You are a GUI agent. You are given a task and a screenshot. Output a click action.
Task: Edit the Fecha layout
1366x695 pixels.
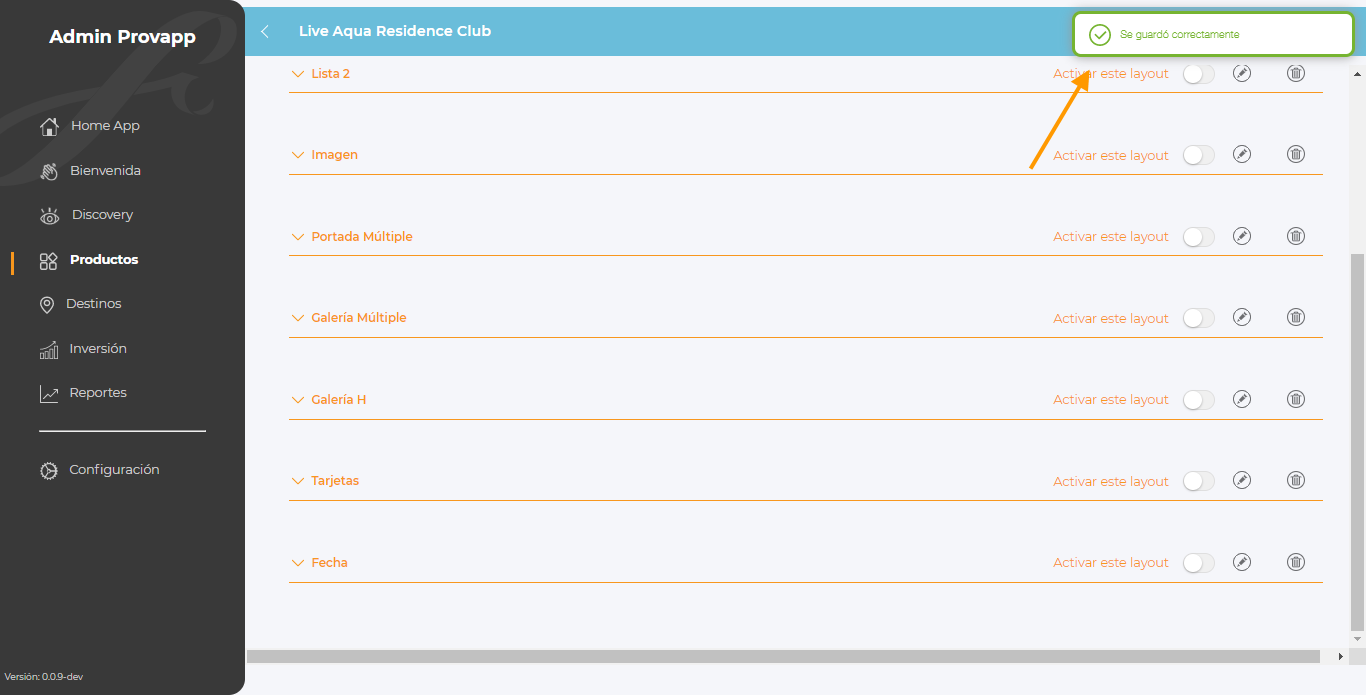click(x=1242, y=562)
